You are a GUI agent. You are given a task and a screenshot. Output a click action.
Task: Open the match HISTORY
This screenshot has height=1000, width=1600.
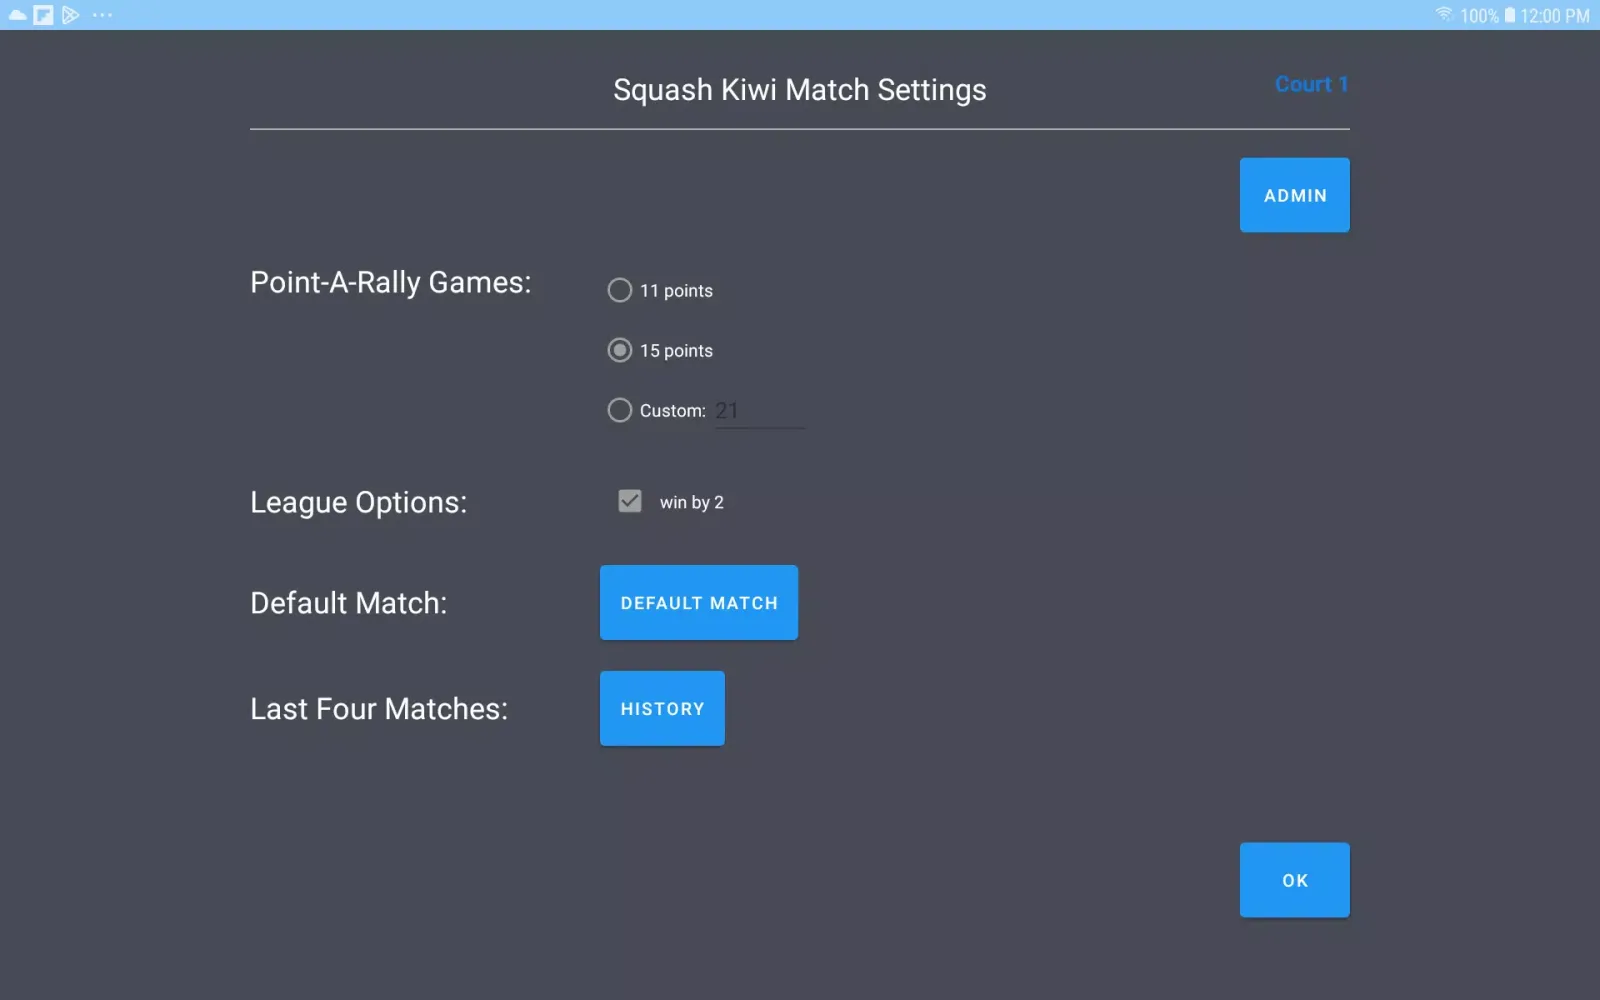click(662, 708)
